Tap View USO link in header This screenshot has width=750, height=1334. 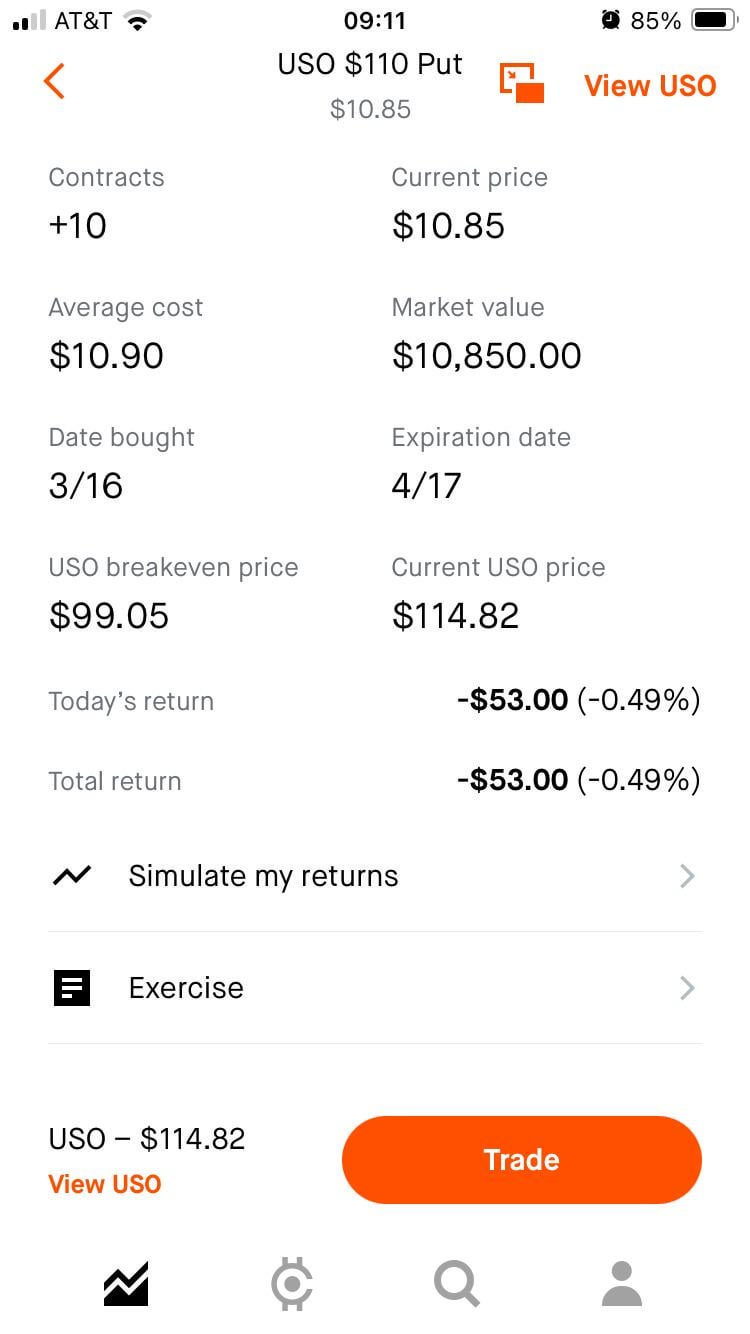pos(650,86)
